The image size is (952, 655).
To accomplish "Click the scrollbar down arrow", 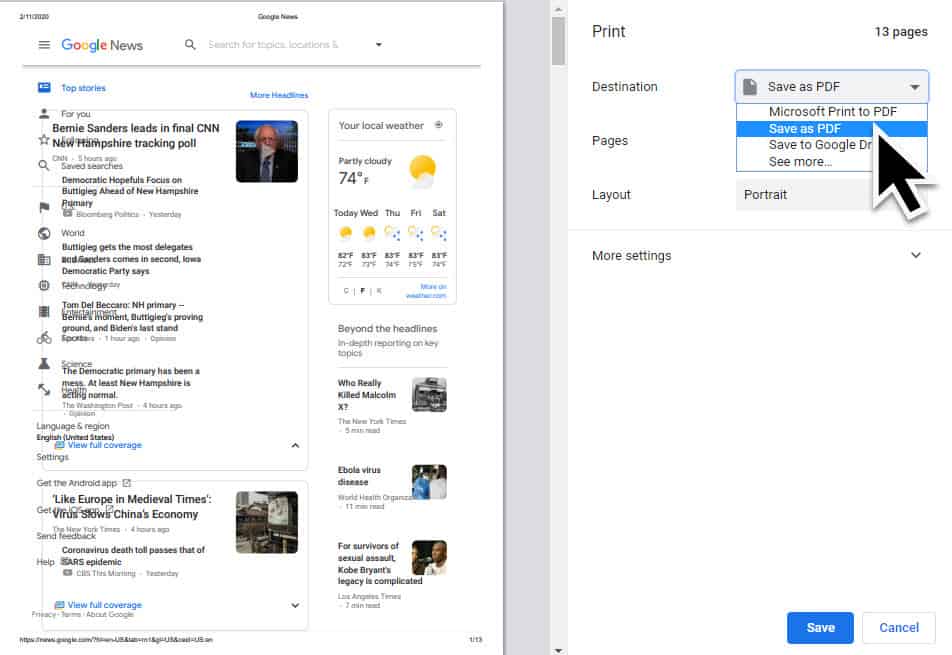I will 558,650.
